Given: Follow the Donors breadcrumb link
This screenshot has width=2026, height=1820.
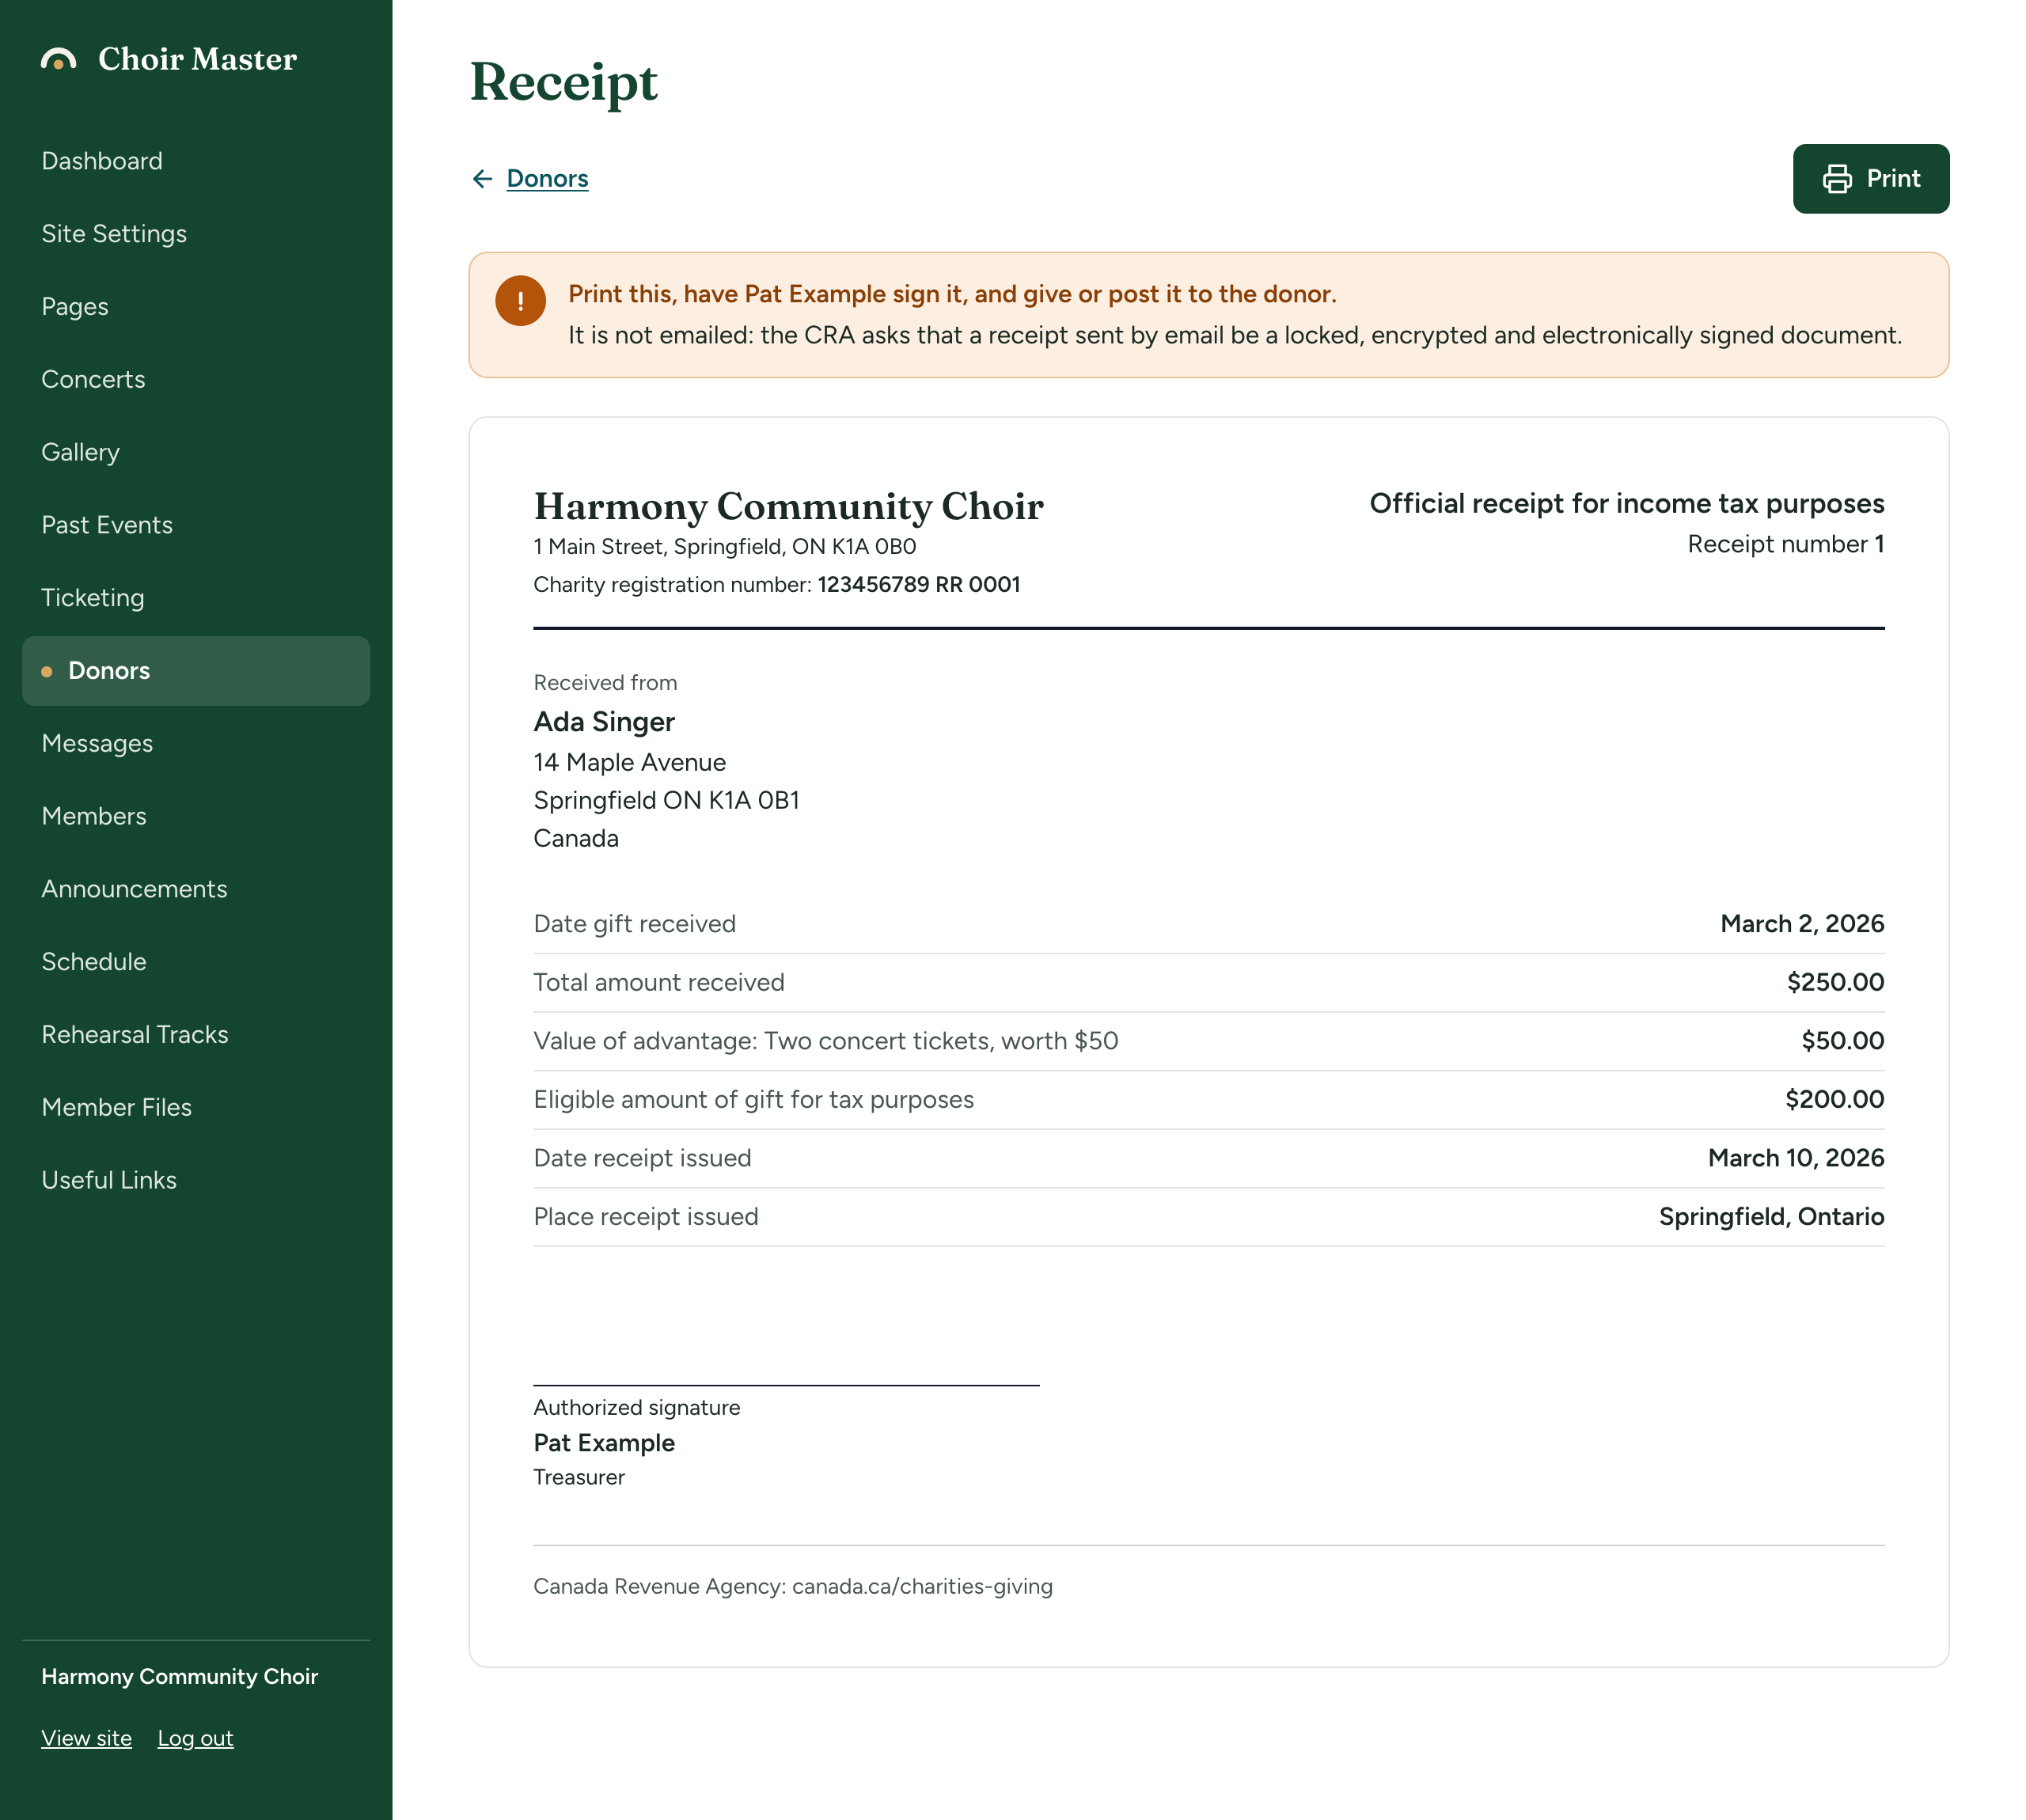Looking at the screenshot, I should 547,179.
